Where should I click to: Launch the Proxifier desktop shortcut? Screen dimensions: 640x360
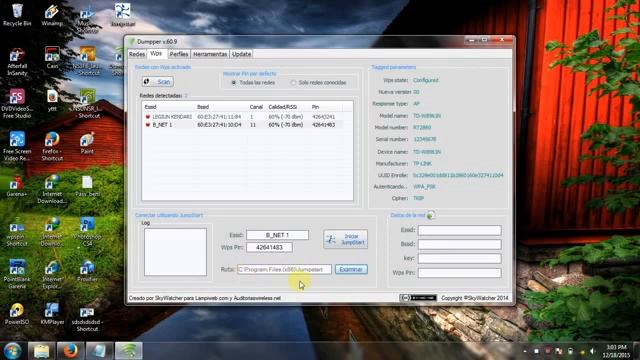87,271
